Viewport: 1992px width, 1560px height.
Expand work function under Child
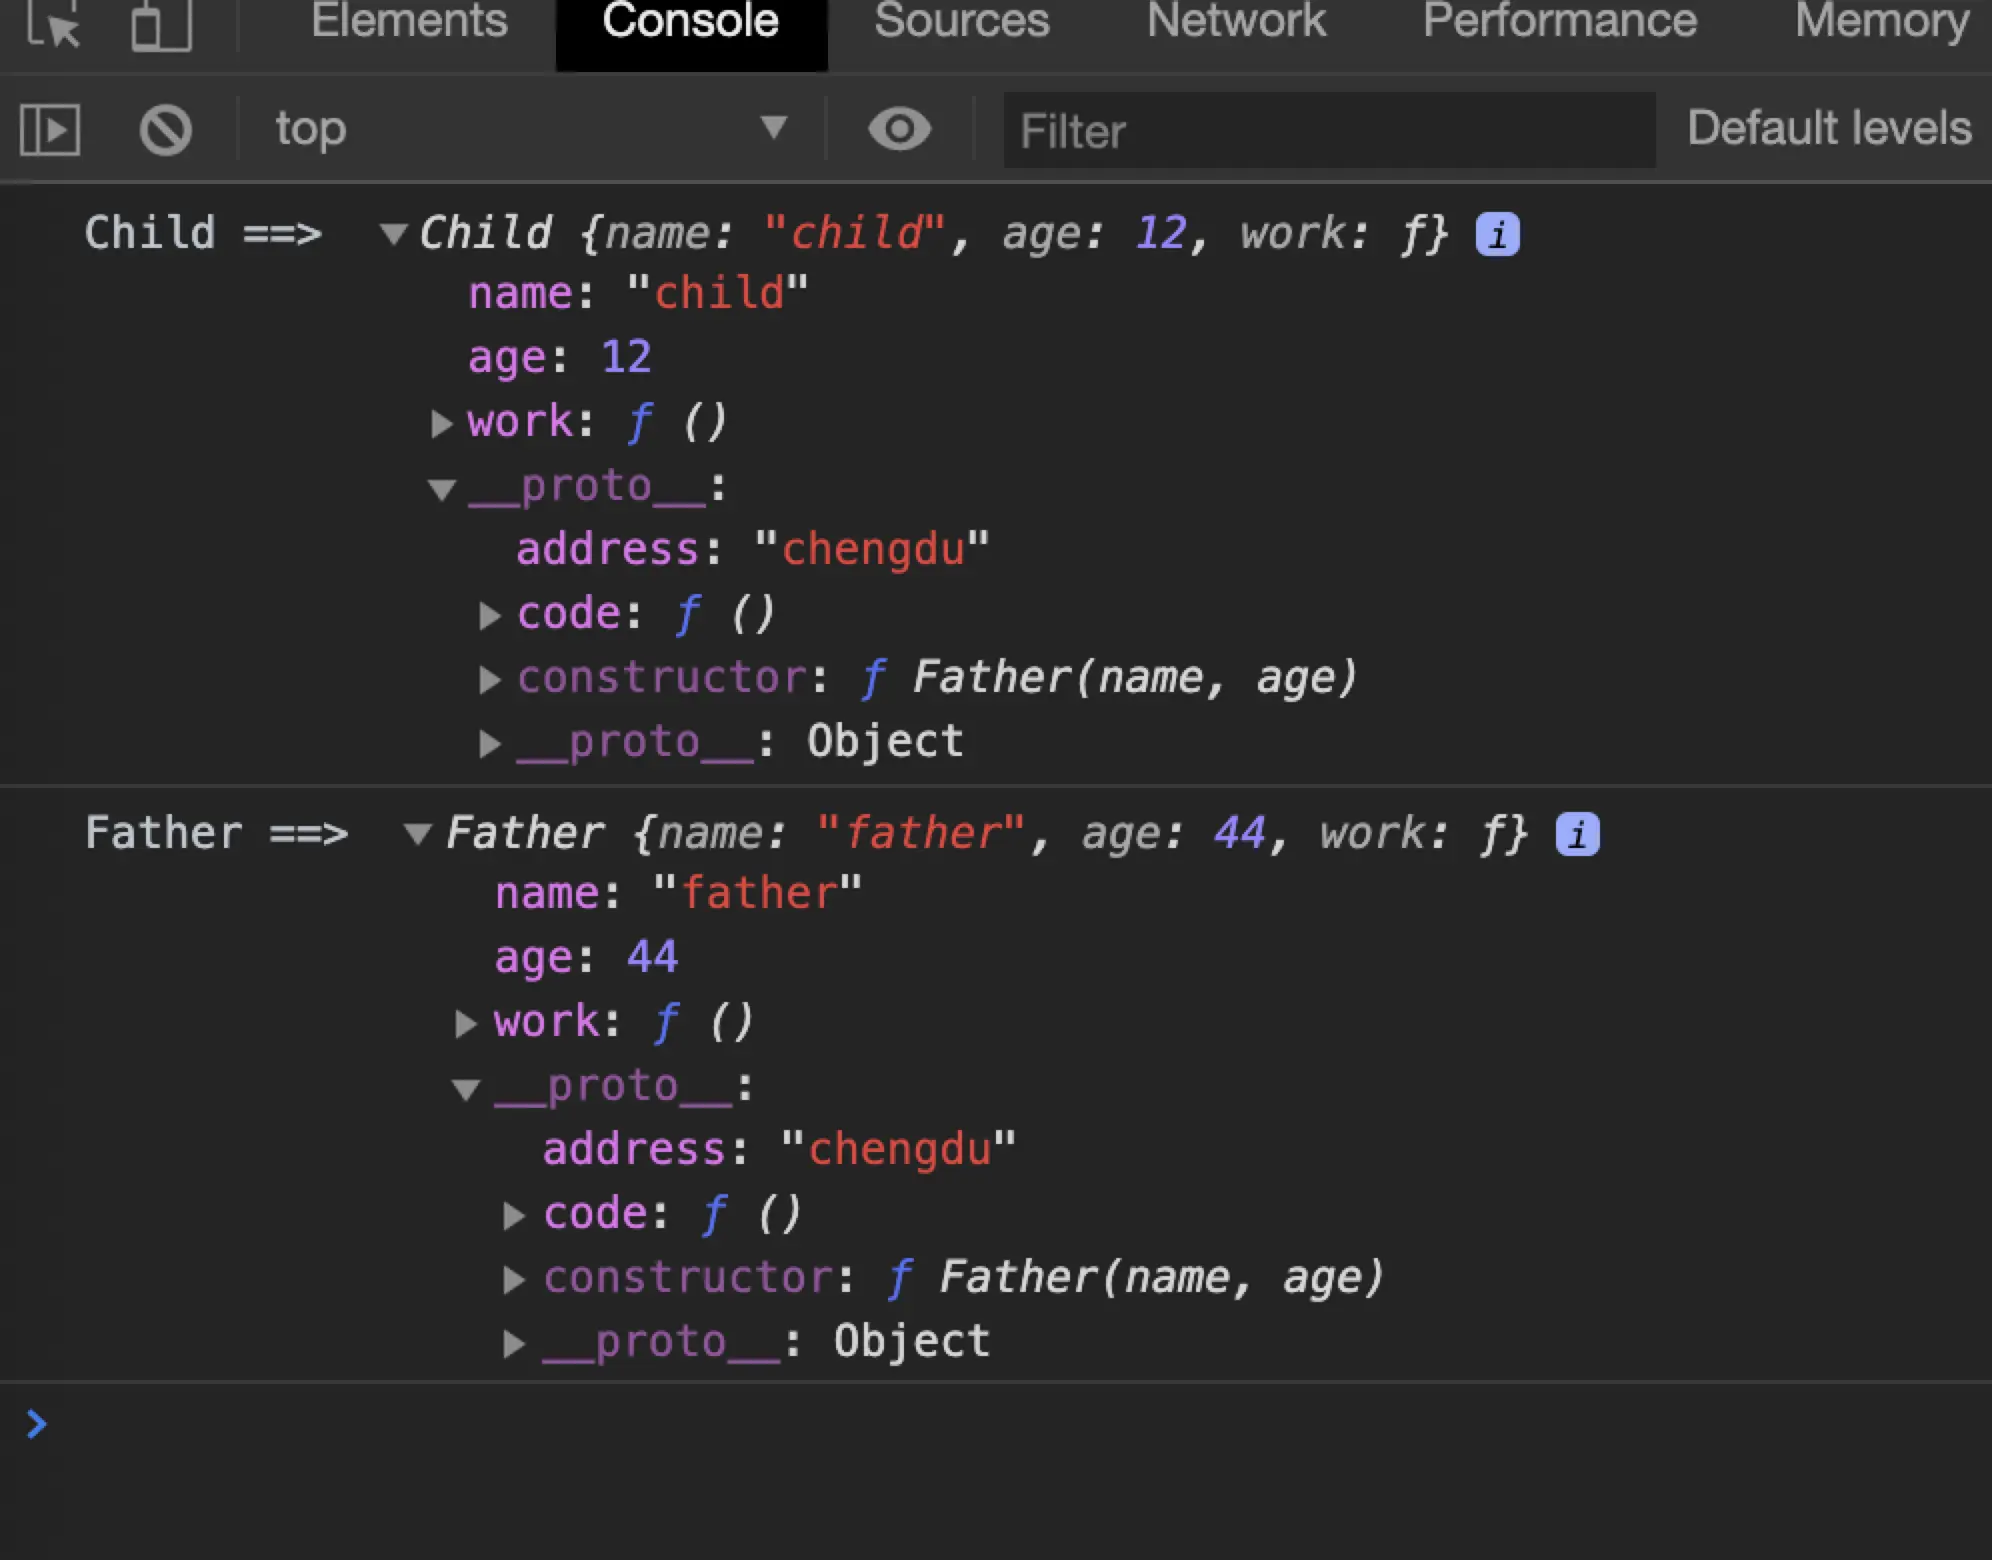pos(441,423)
